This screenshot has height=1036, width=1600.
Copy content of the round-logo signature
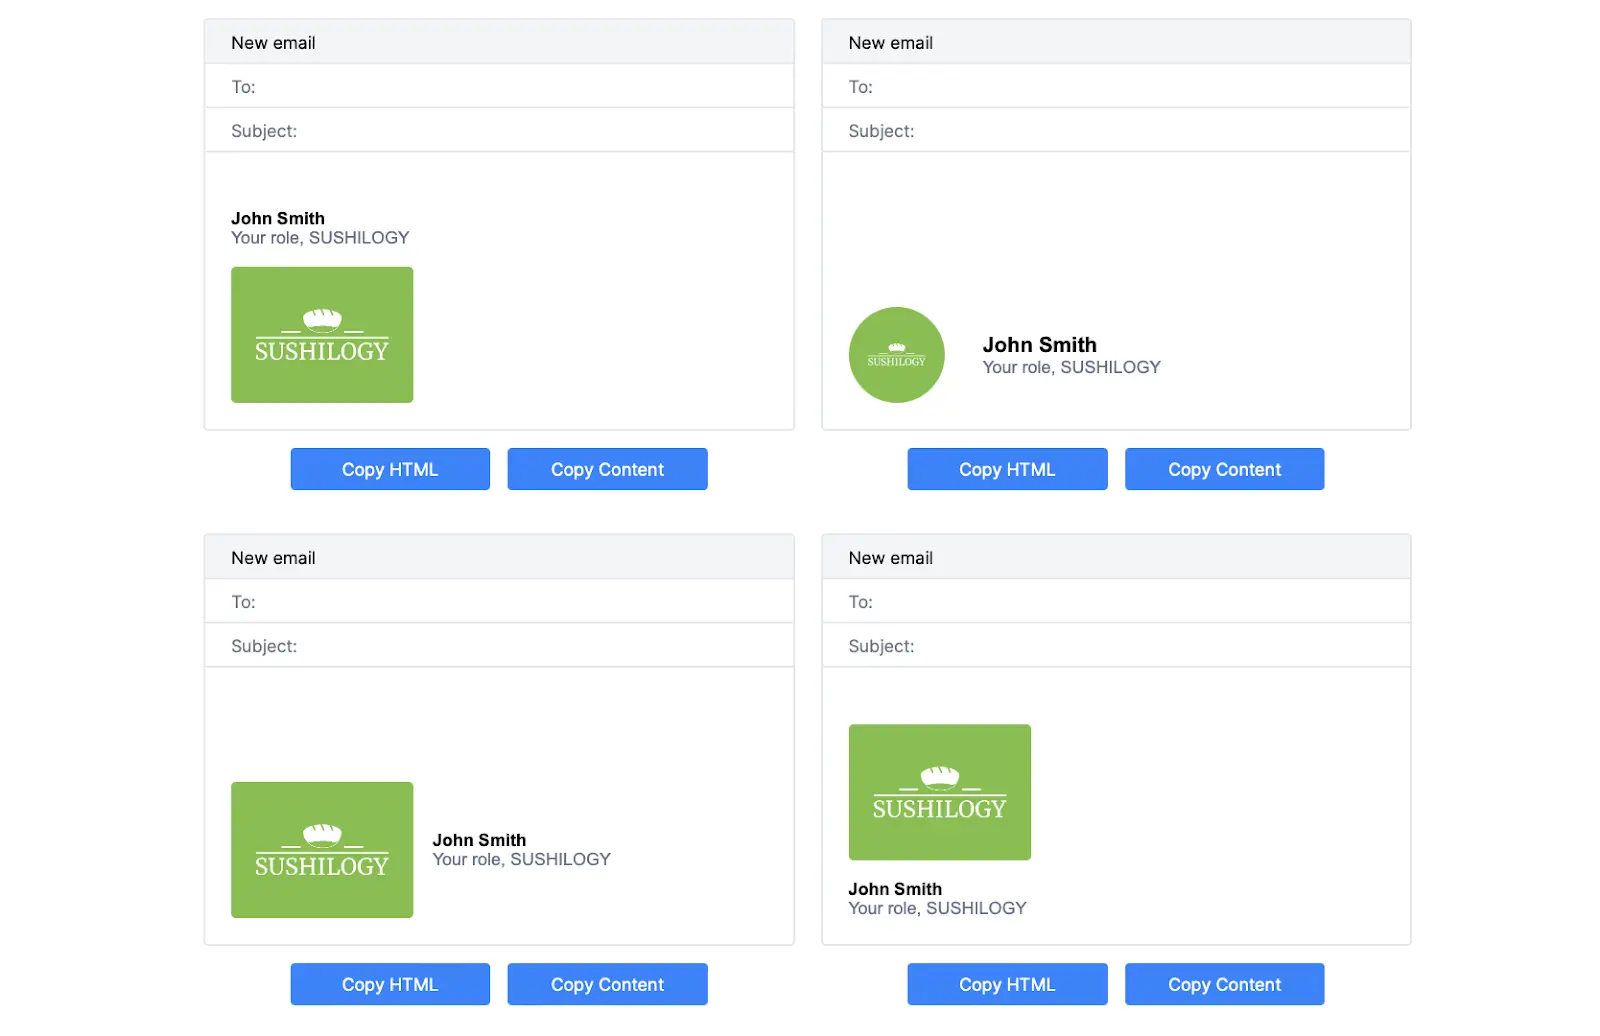pyautogui.click(x=1224, y=469)
